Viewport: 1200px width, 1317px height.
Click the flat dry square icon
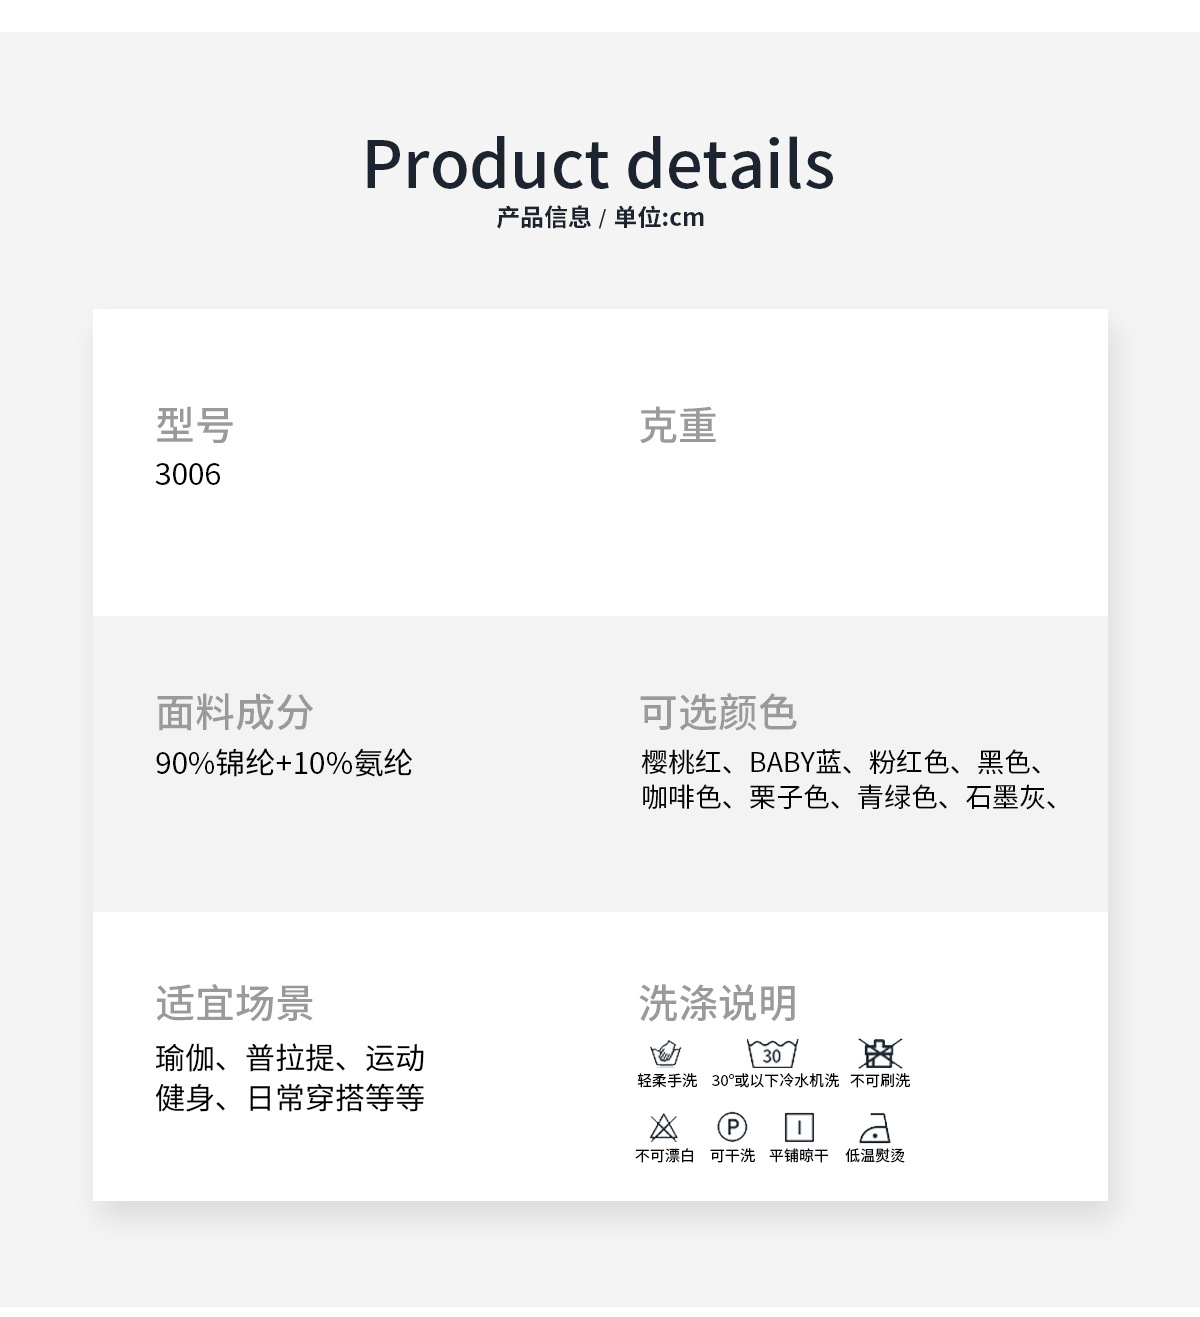click(799, 1128)
